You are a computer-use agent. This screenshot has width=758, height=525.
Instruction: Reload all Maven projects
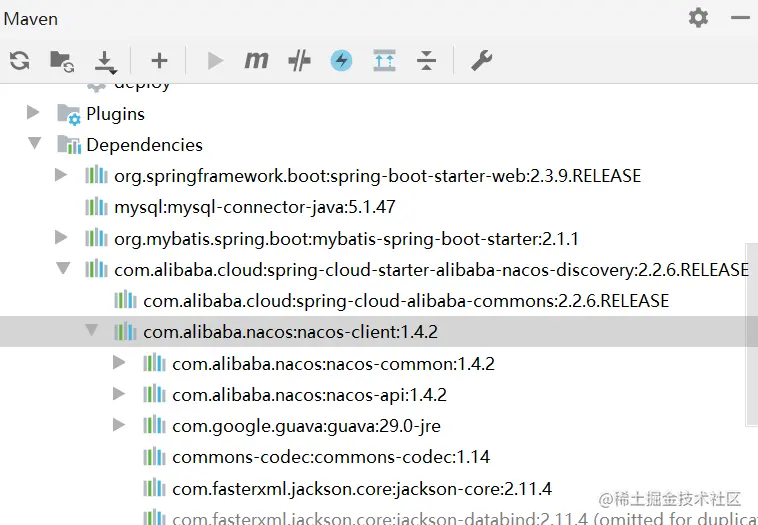[19, 61]
